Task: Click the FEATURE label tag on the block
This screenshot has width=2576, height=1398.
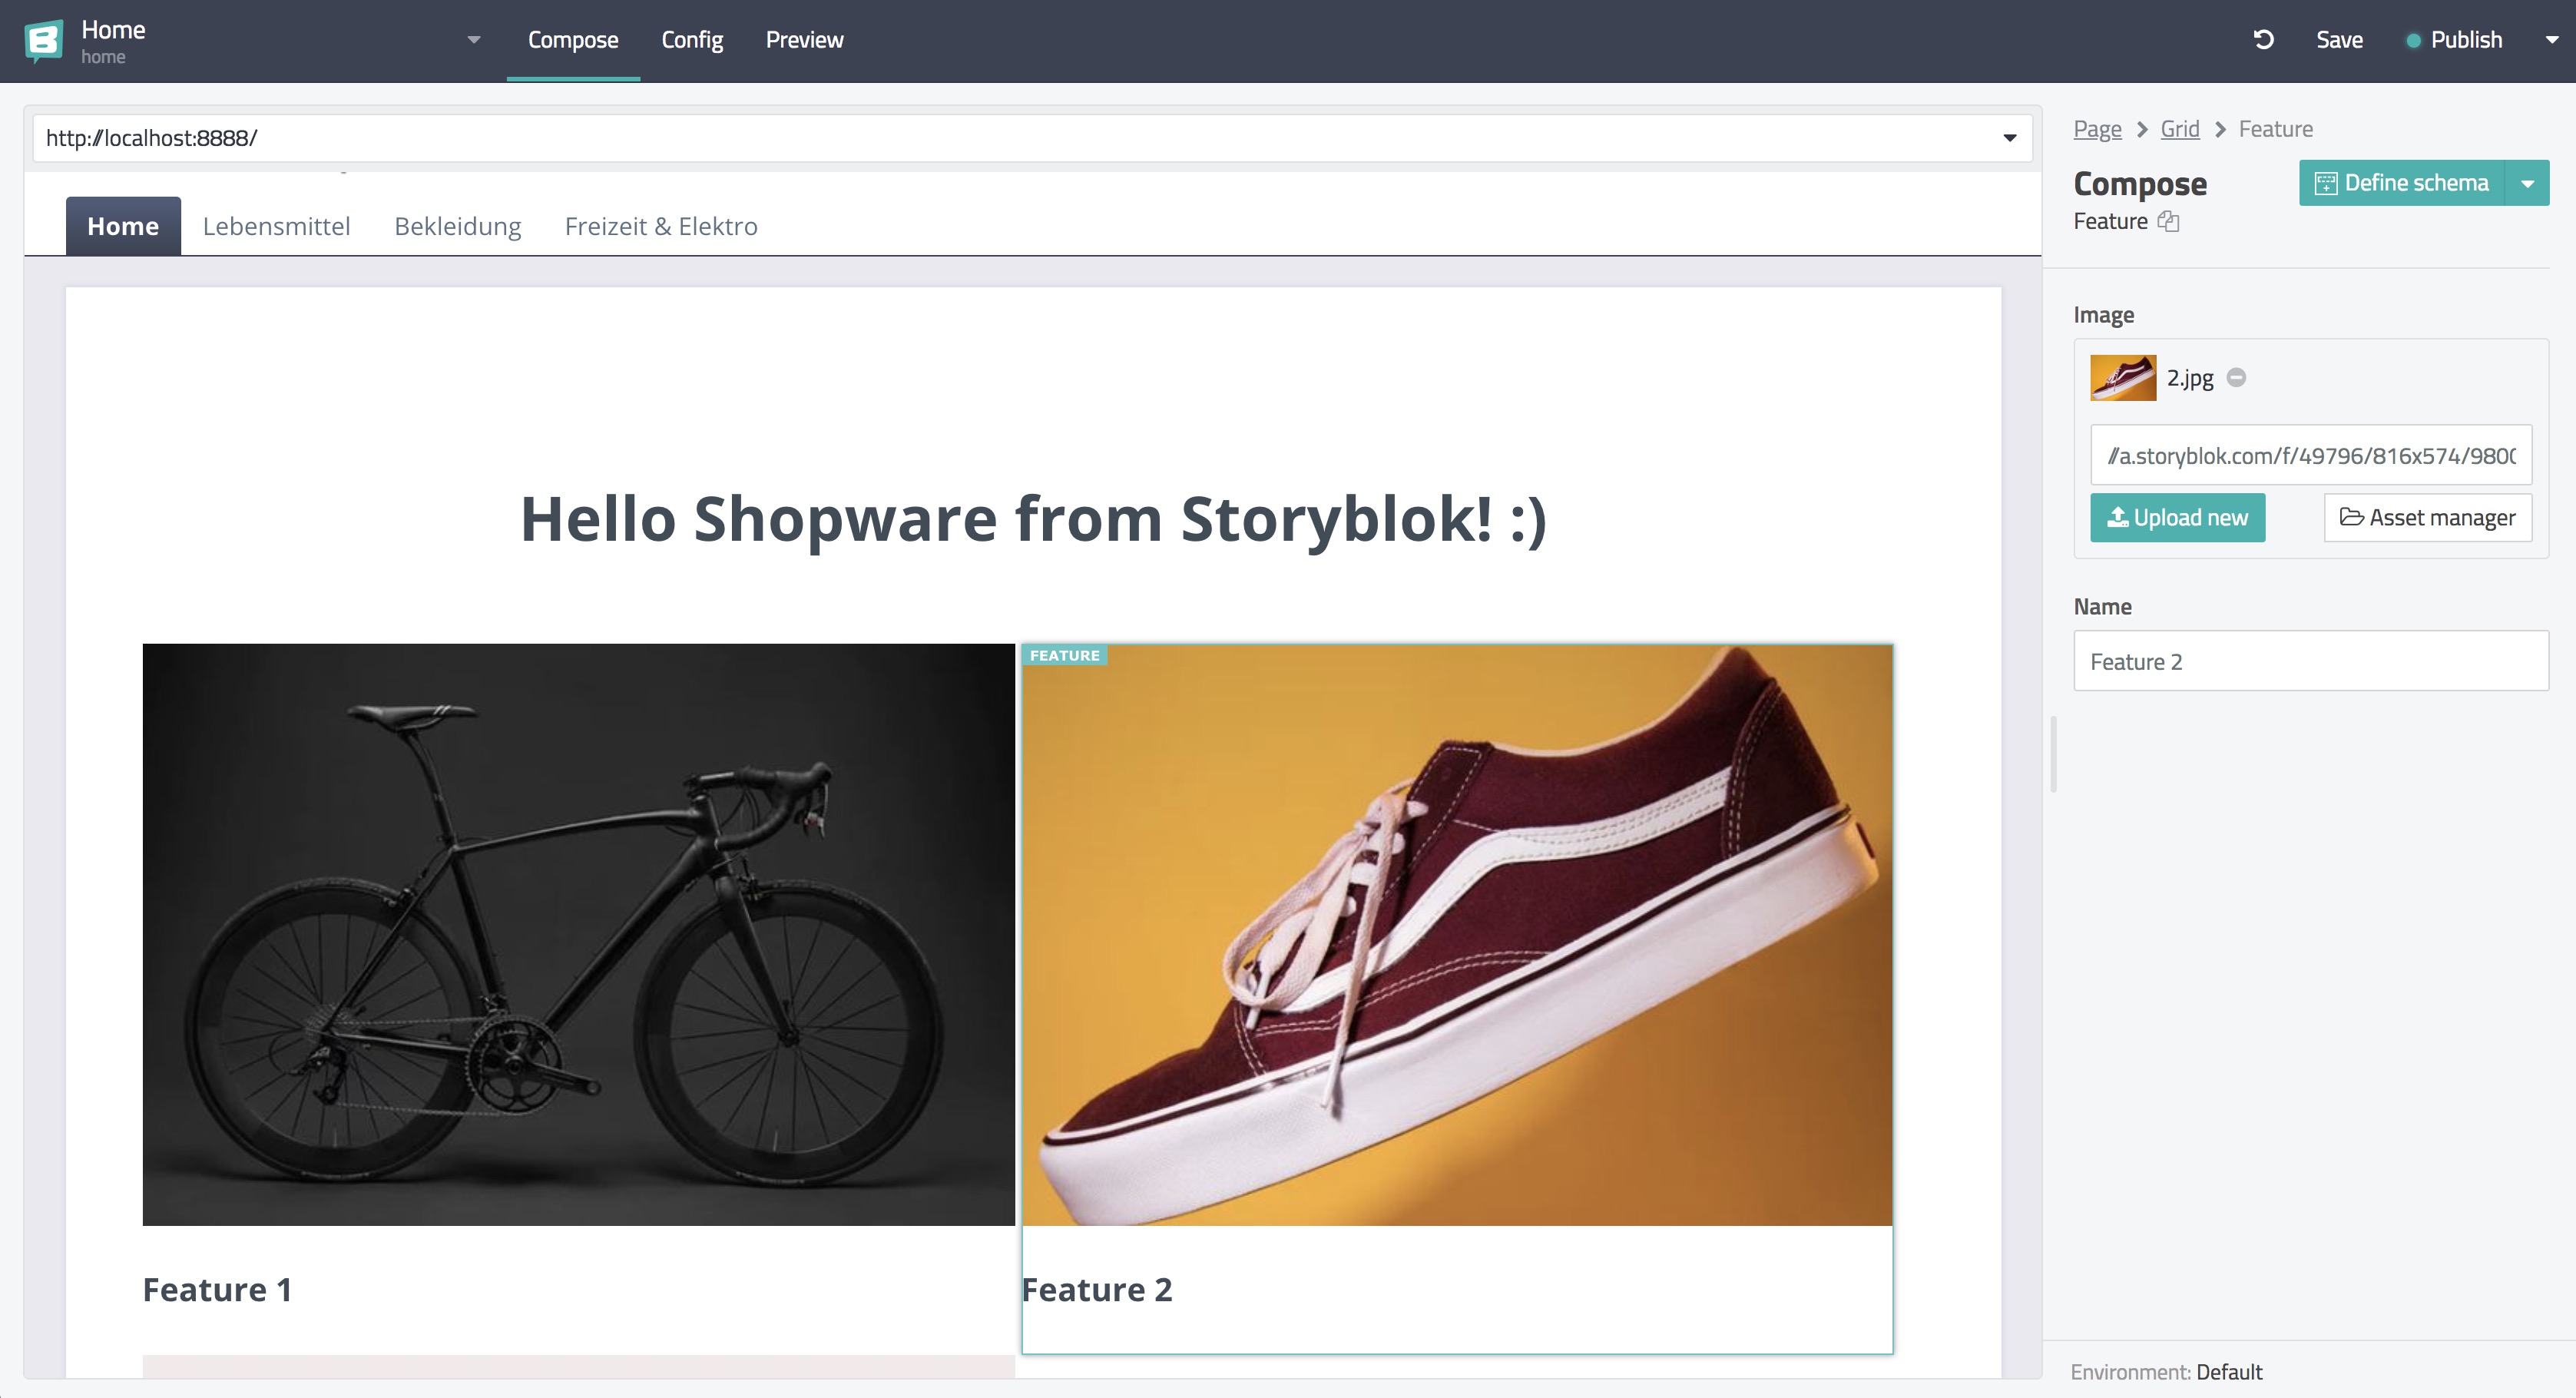Action: point(1064,656)
